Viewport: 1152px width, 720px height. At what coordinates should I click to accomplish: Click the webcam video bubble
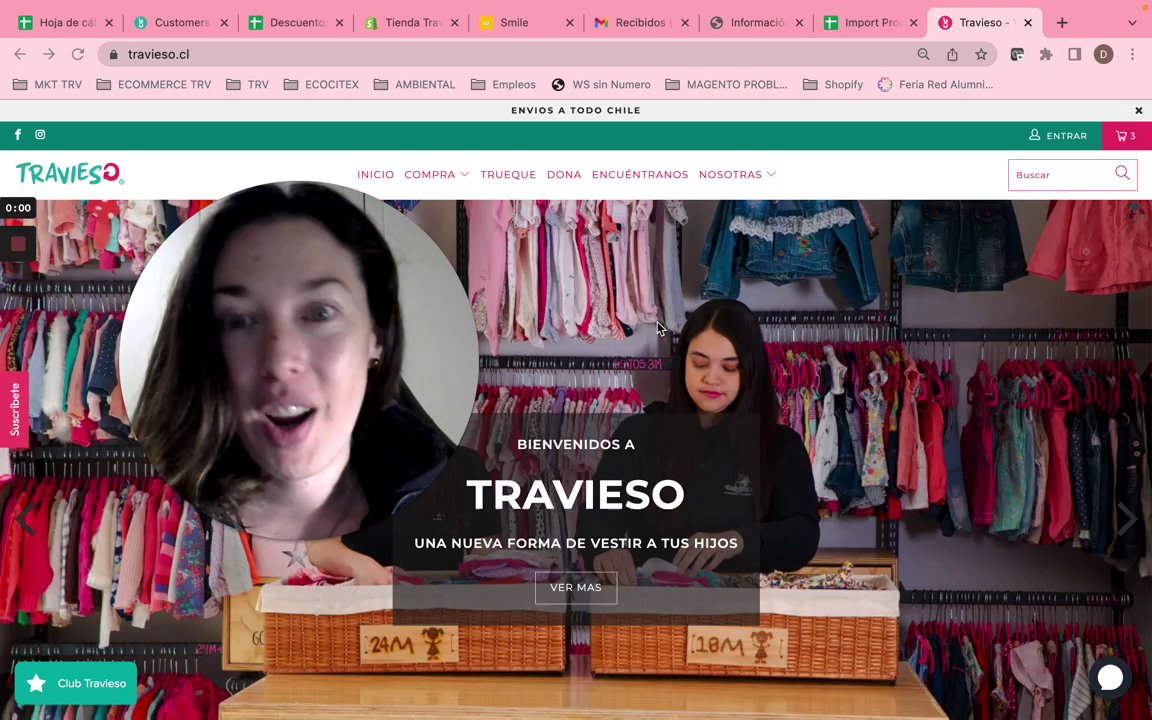(298, 360)
